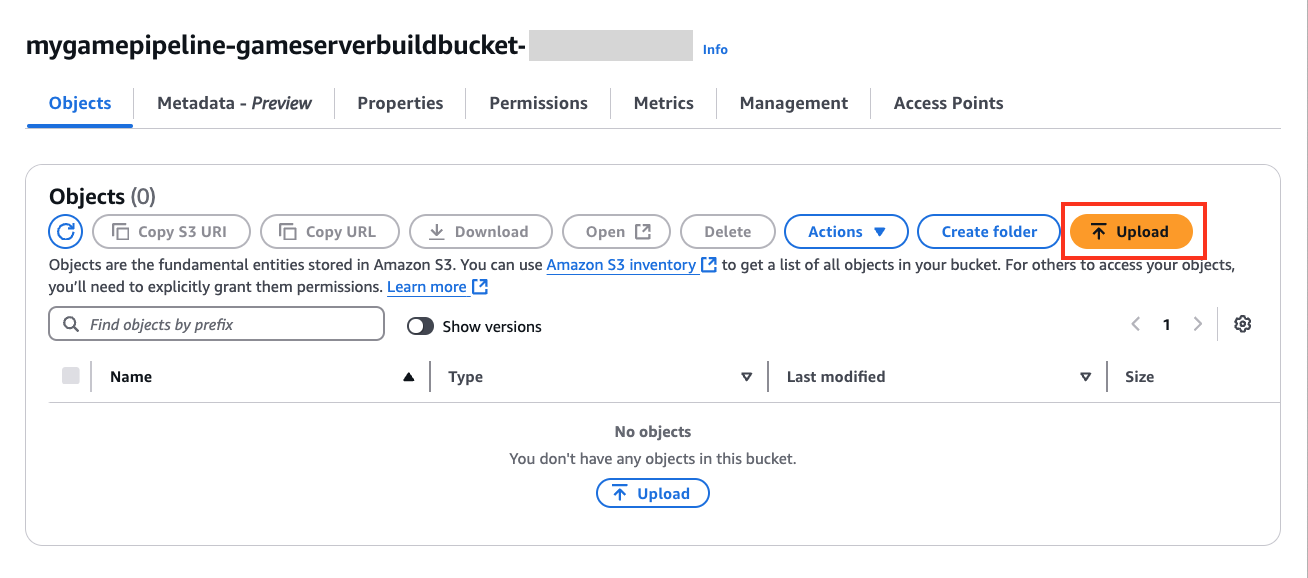Open the Actions dropdown
This screenshot has width=1308, height=578.
[846, 231]
